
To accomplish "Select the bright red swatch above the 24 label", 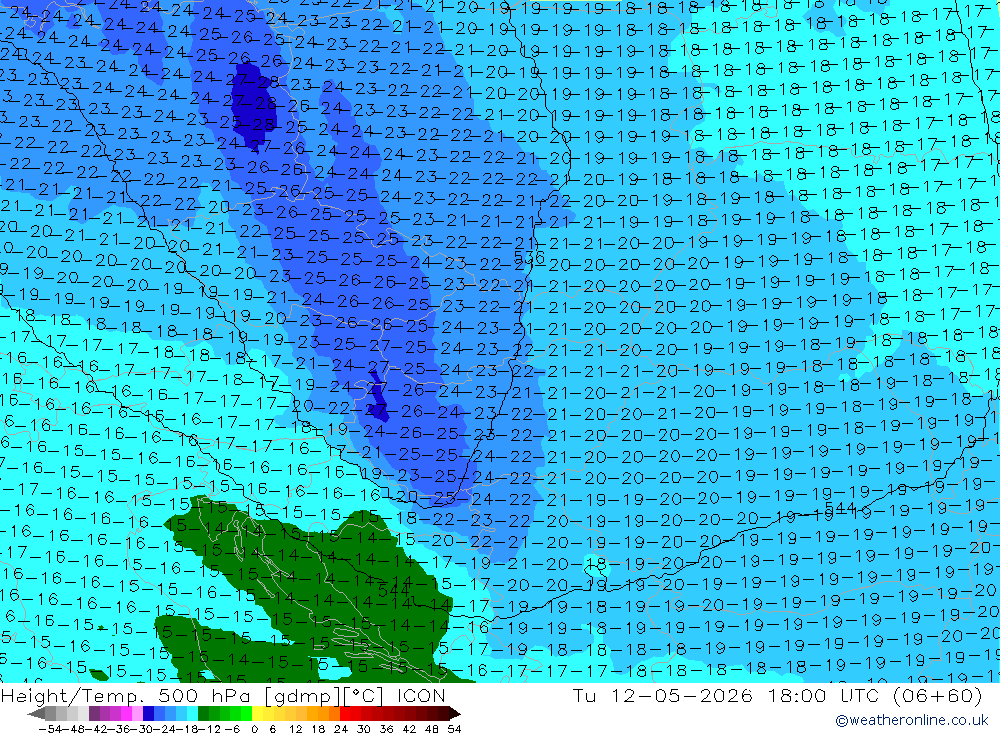I will pos(345,713).
